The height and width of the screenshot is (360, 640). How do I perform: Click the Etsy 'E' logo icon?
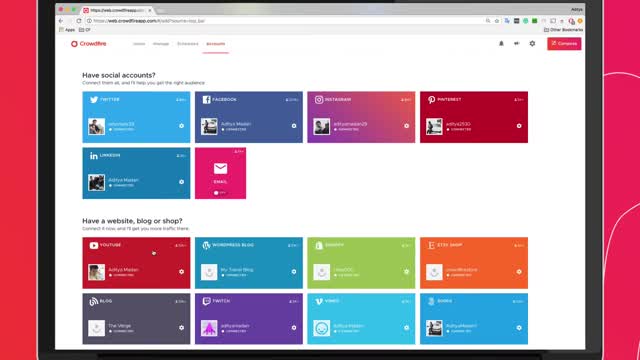pyautogui.click(x=431, y=245)
